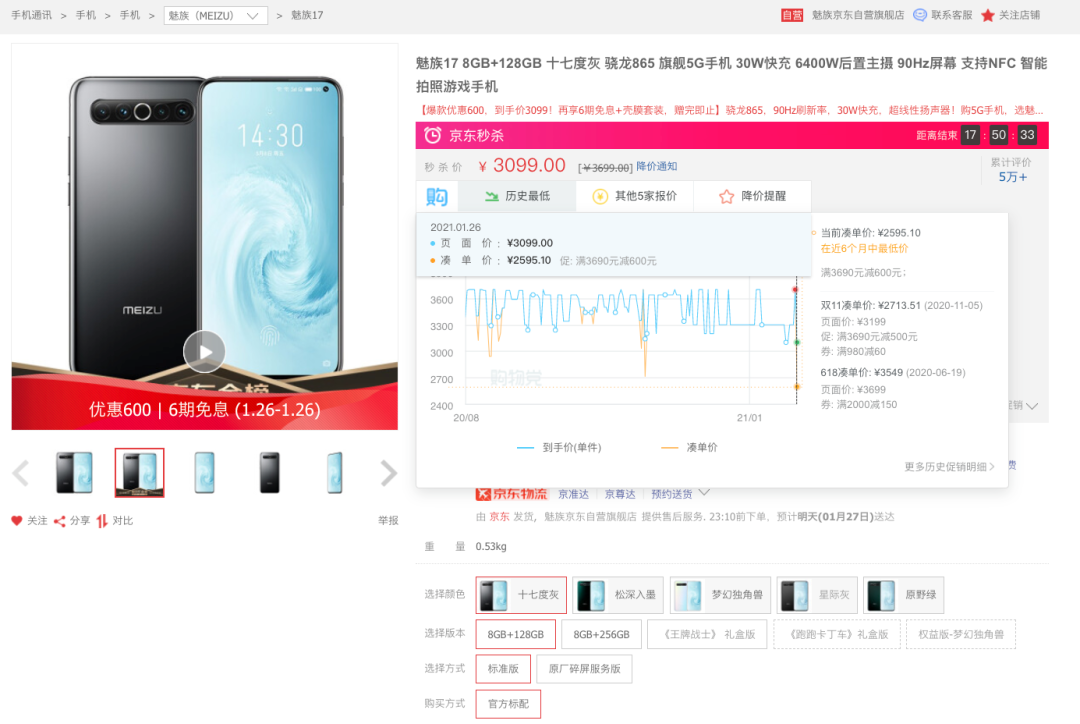Show next product thumbnails with right arrow
Viewport: 1080px width, 724px height.
pyautogui.click(x=388, y=473)
